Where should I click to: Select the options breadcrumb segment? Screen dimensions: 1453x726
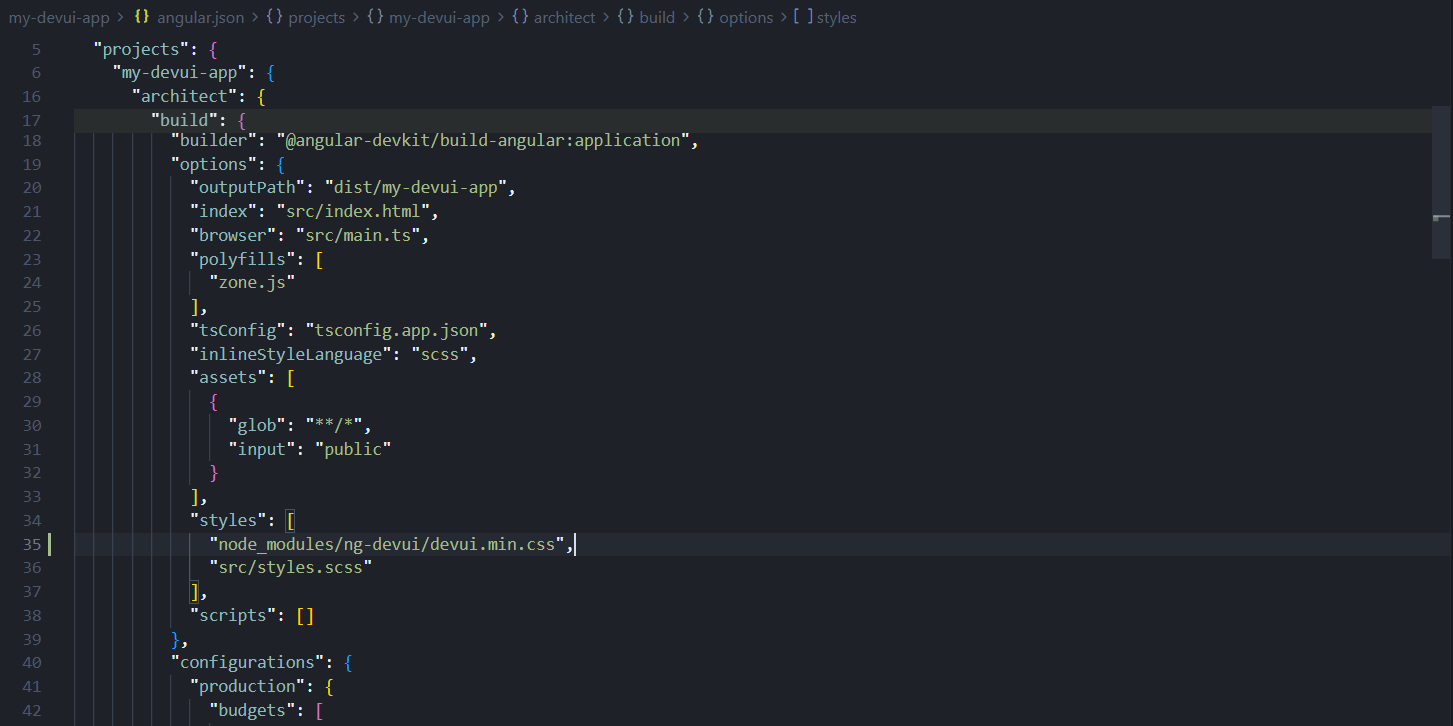coord(746,17)
